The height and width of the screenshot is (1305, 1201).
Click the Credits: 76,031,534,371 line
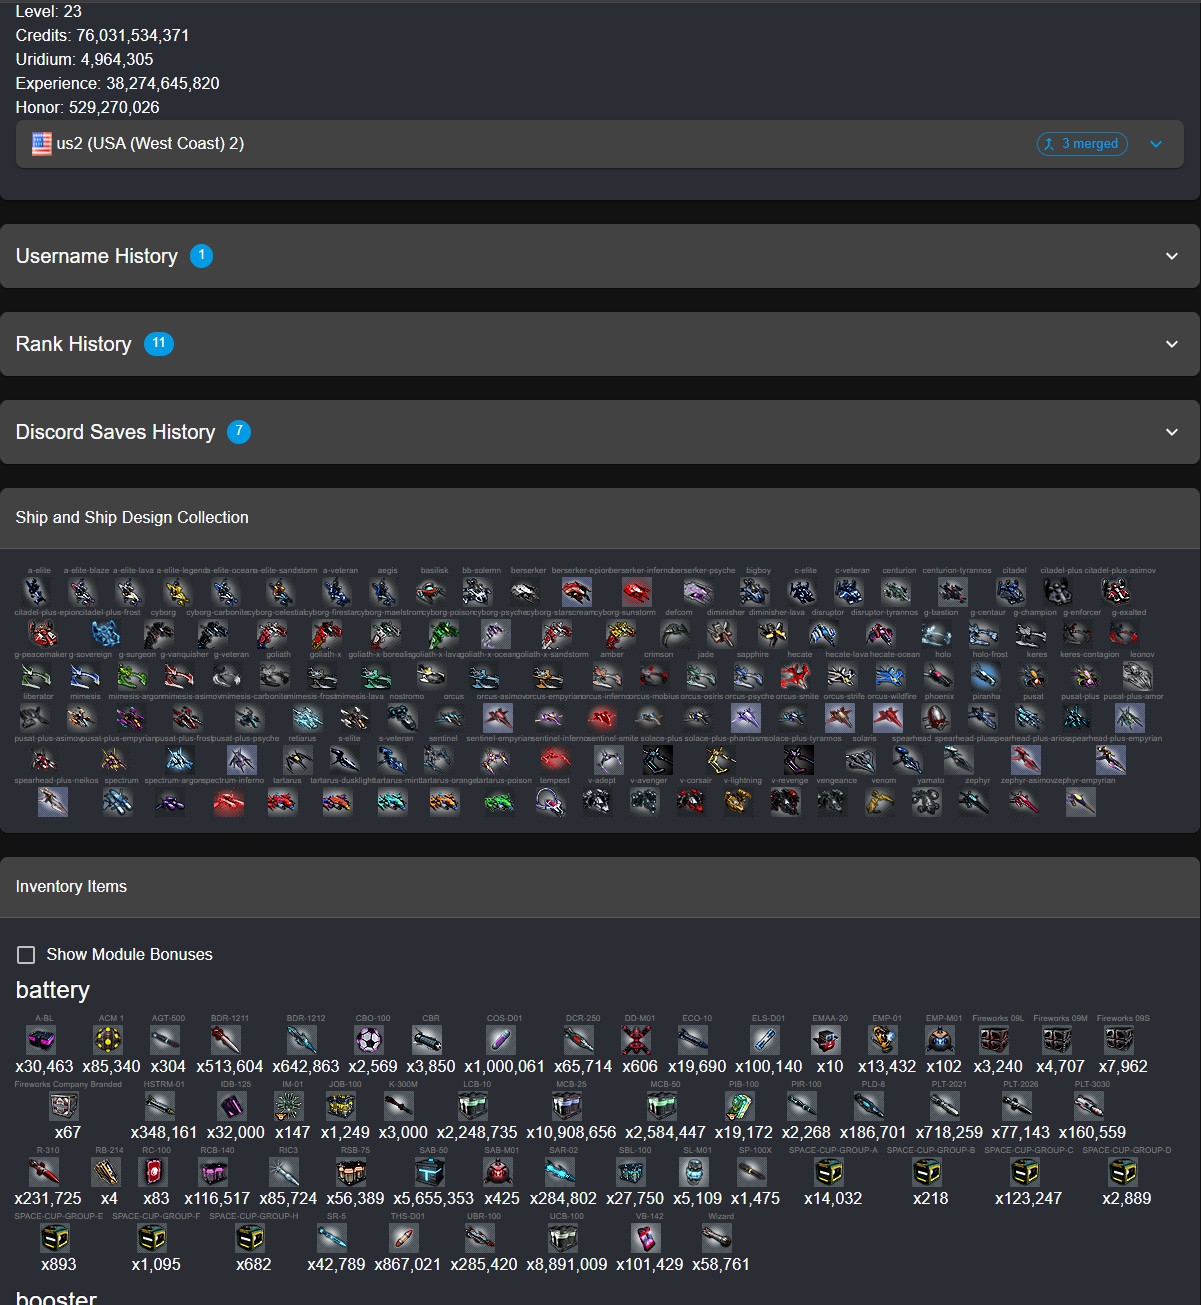click(x=102, y=35)
